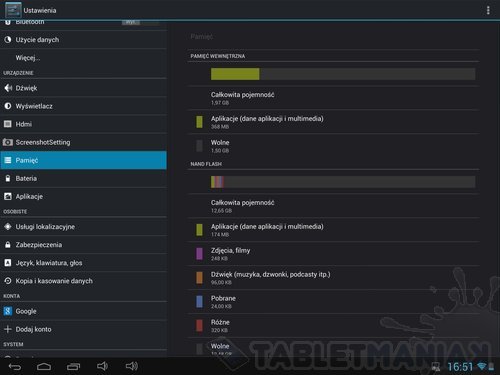Tap the plus icon for Dodaj konto
Viewport: 500px width, 375px height.
pos(8,329)
